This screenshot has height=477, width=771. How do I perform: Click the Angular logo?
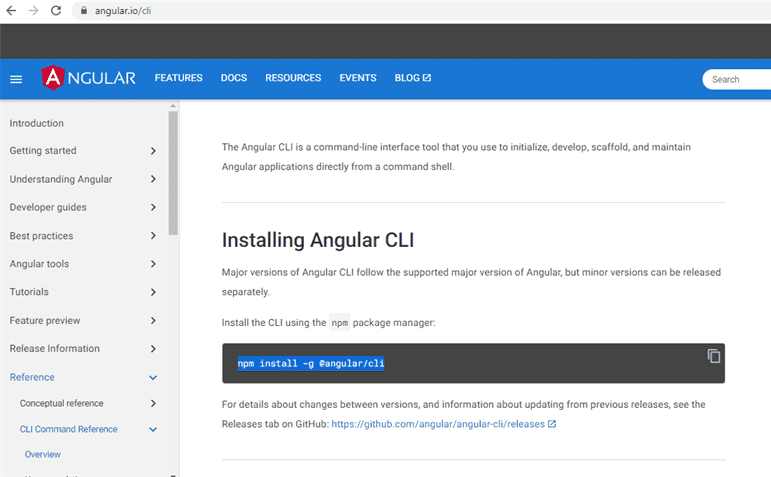coord(89,78)
